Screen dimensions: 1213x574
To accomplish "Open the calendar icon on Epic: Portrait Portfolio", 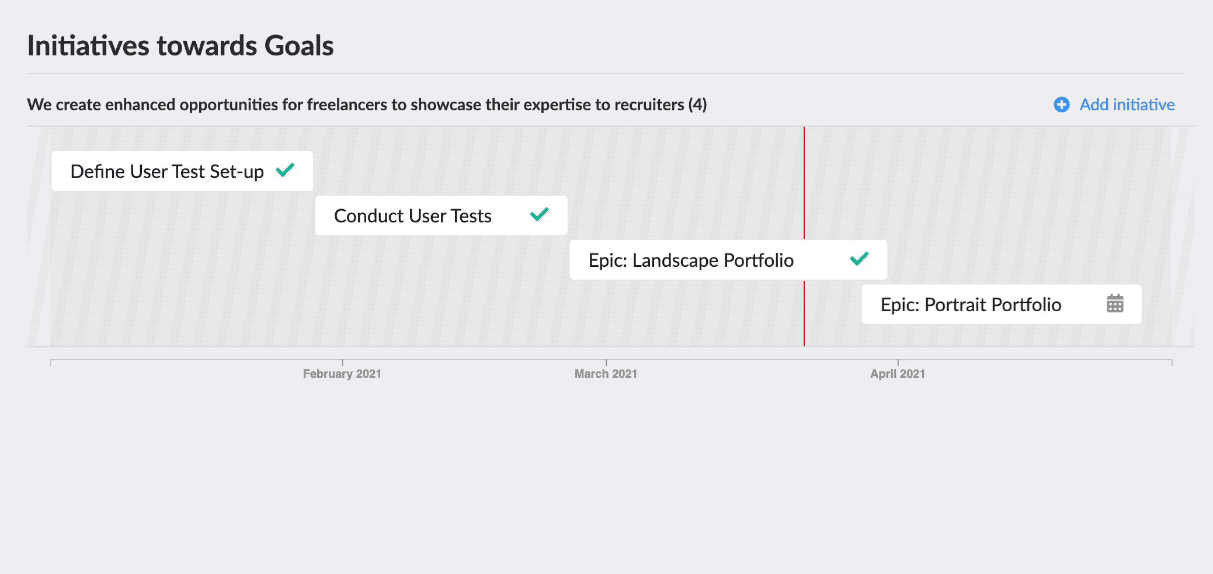I will coord(1115,303).
